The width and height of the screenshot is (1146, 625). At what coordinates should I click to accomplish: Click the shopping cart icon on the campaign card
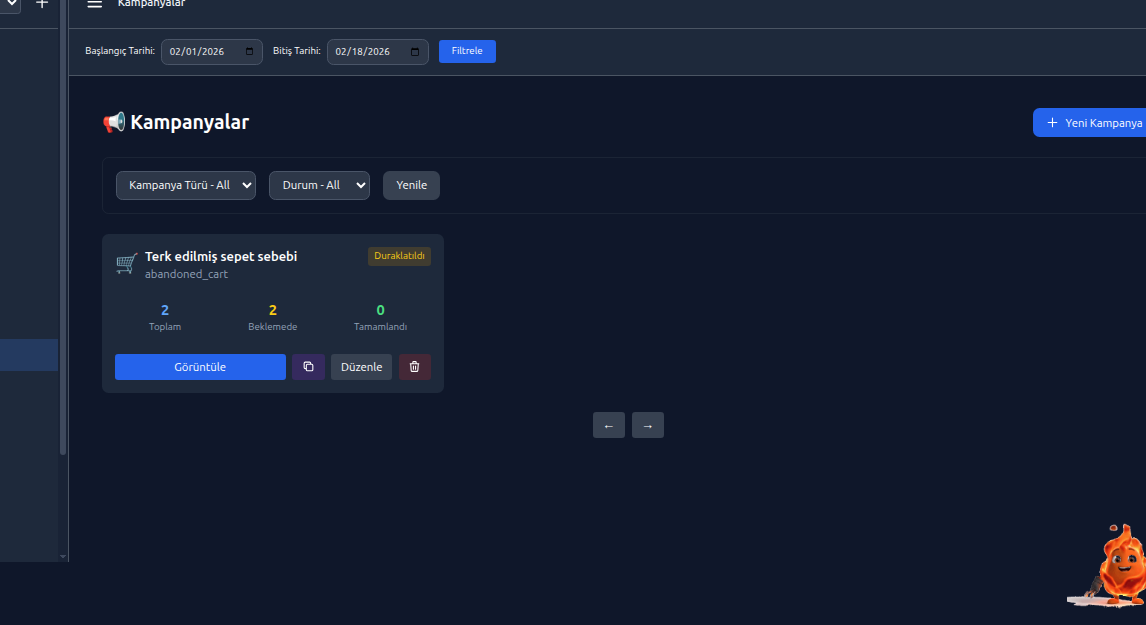126,263
